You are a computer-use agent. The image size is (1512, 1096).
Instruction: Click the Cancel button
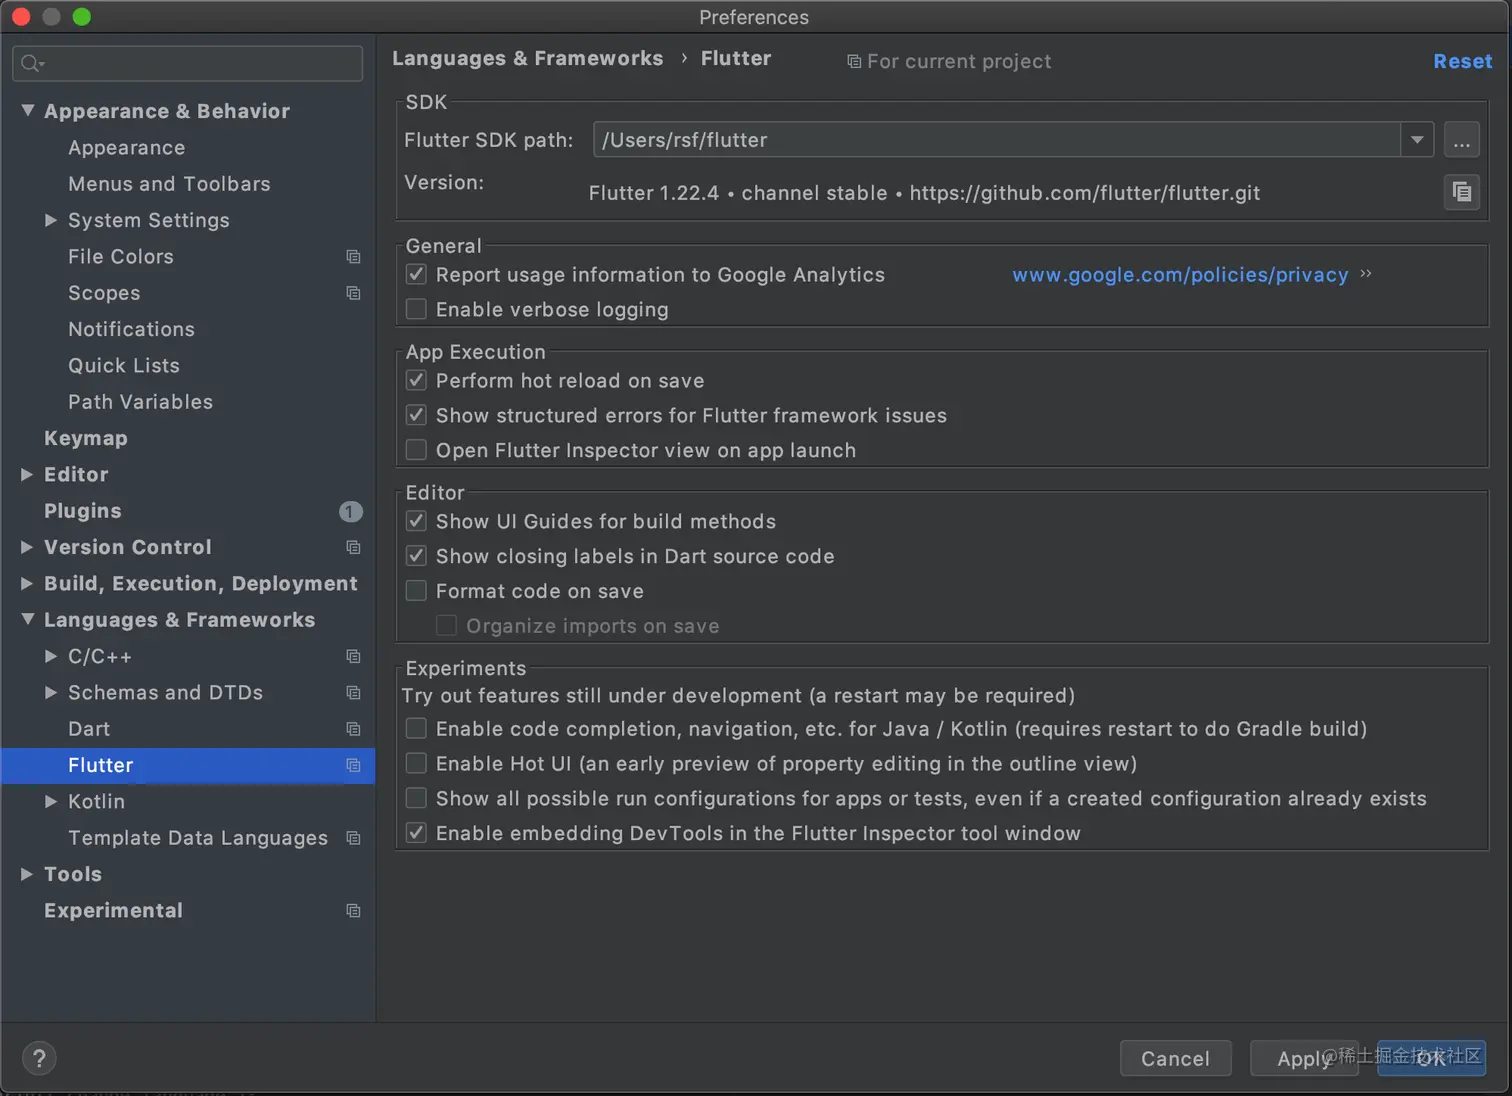pos(1175,1058)
